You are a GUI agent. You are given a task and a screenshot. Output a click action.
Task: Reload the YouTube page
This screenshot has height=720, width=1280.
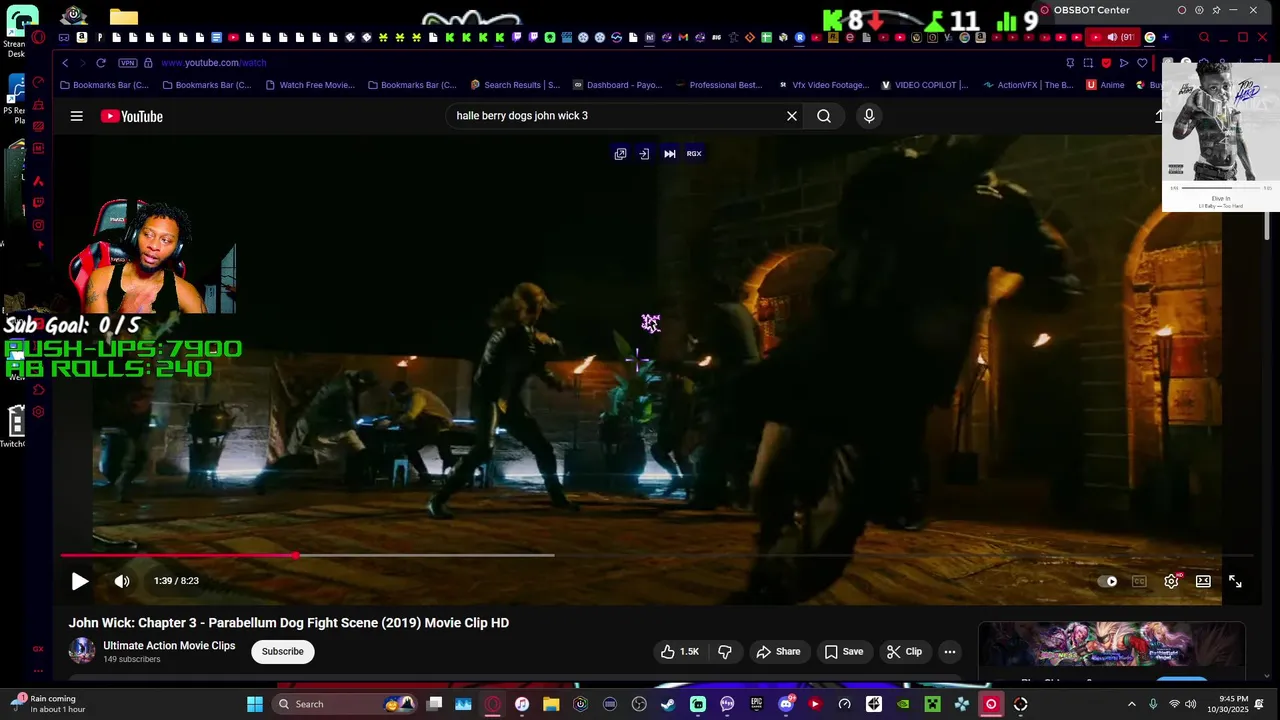101,63
